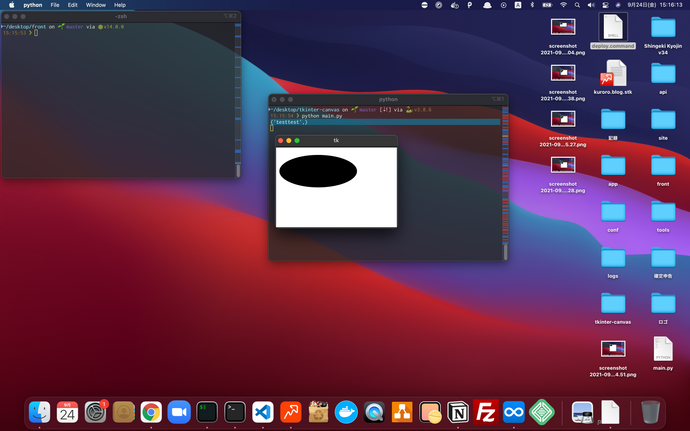Select the app folder on desktop
690x431 pixels.
click(x=613, y=169)
